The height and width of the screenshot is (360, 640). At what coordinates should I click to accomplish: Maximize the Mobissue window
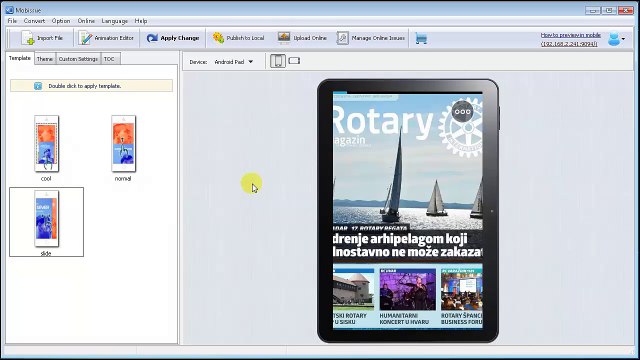tap(609, 10)
